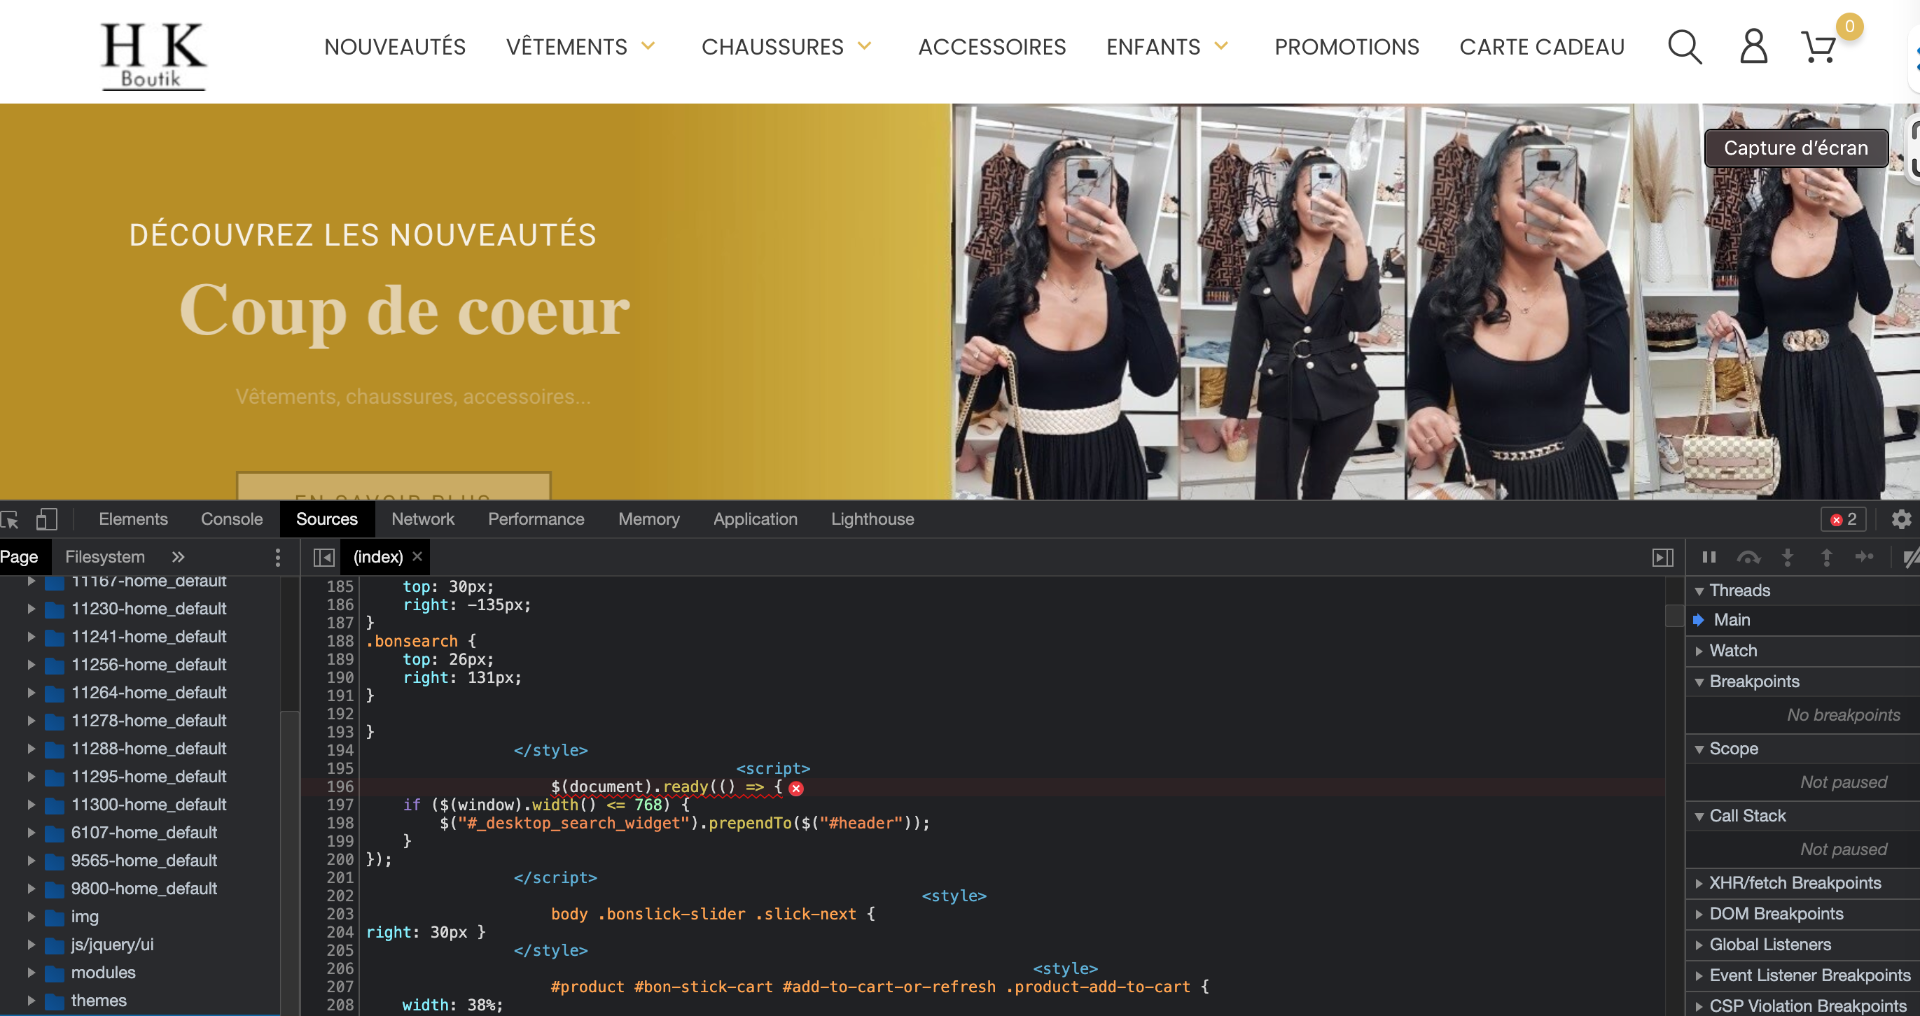
Task: Click the folder icon of the modules folder
Action: pyautogui.click(x=55, y=973)
